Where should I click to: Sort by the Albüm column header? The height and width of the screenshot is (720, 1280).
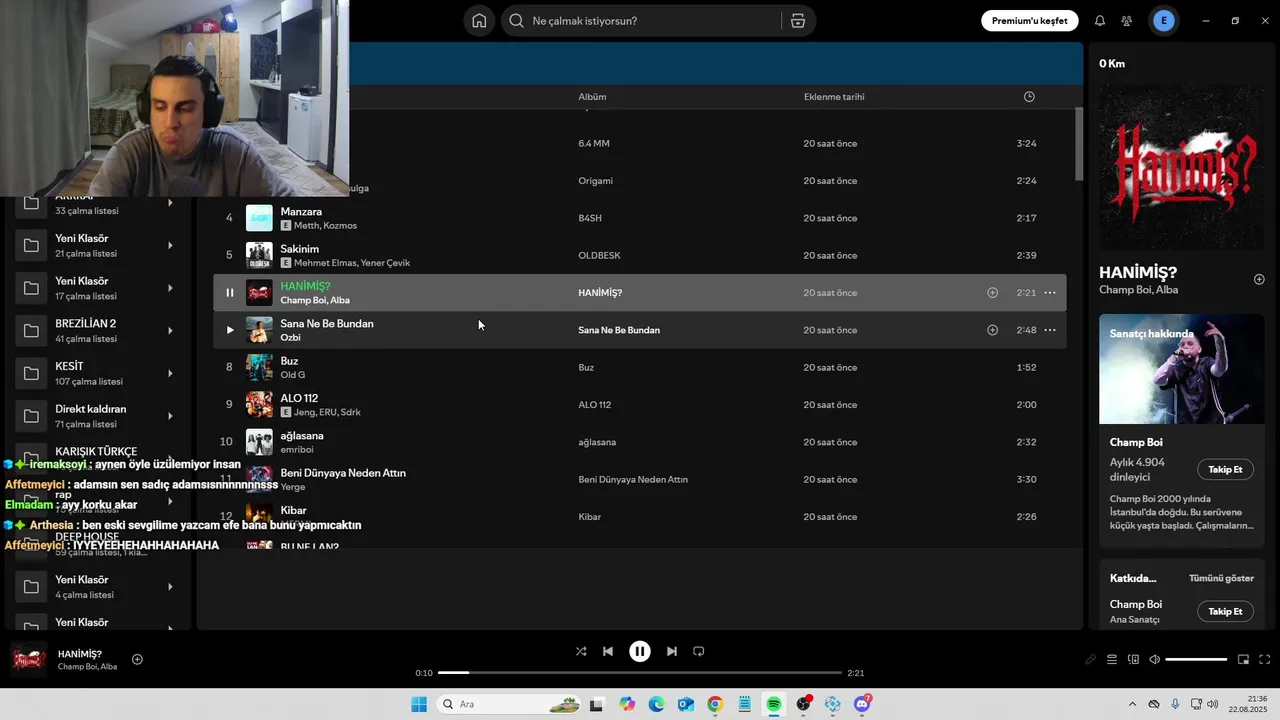[592, 97]
